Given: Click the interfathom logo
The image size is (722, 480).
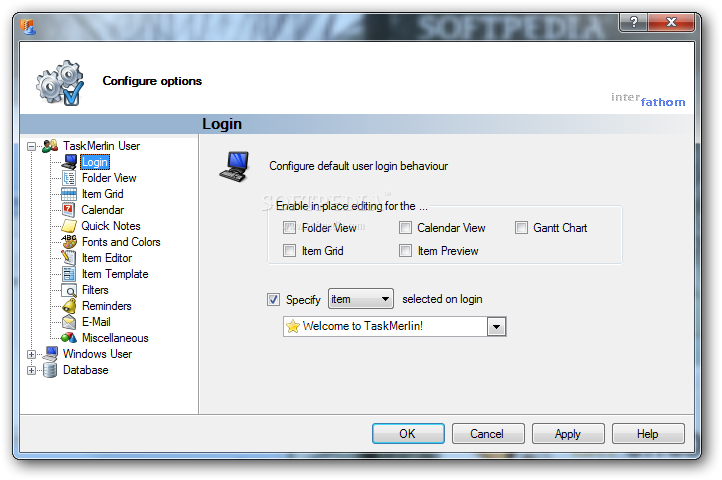Looking at the screenshot, I should [648, 100].
